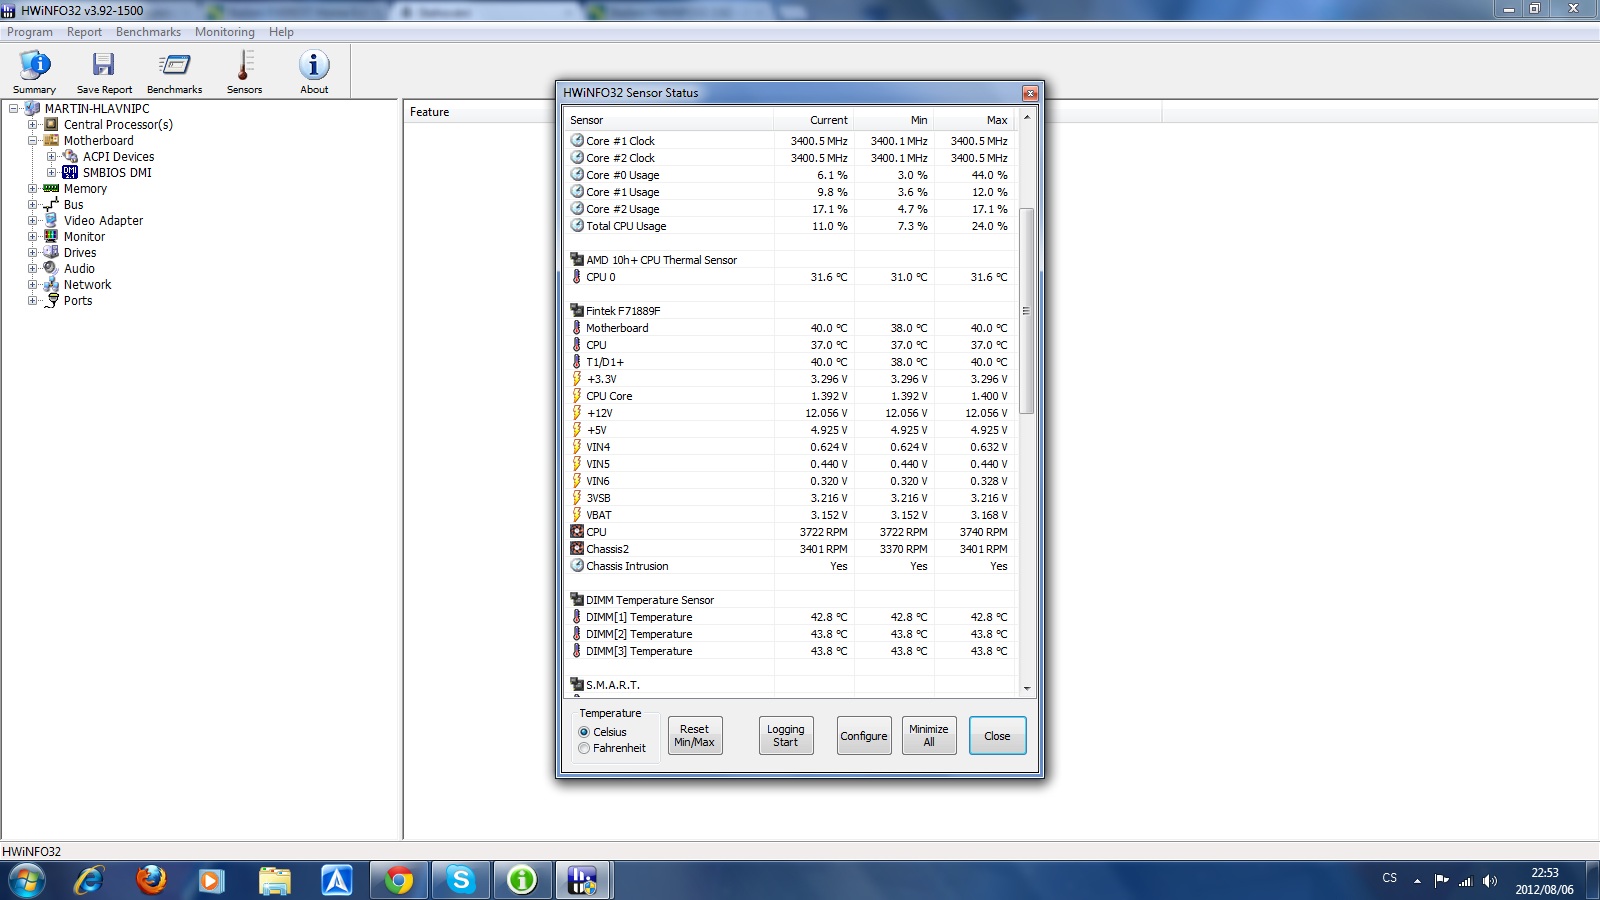
Task: Select the Chassis Intrusion row
Action: [x=791, y=566]
